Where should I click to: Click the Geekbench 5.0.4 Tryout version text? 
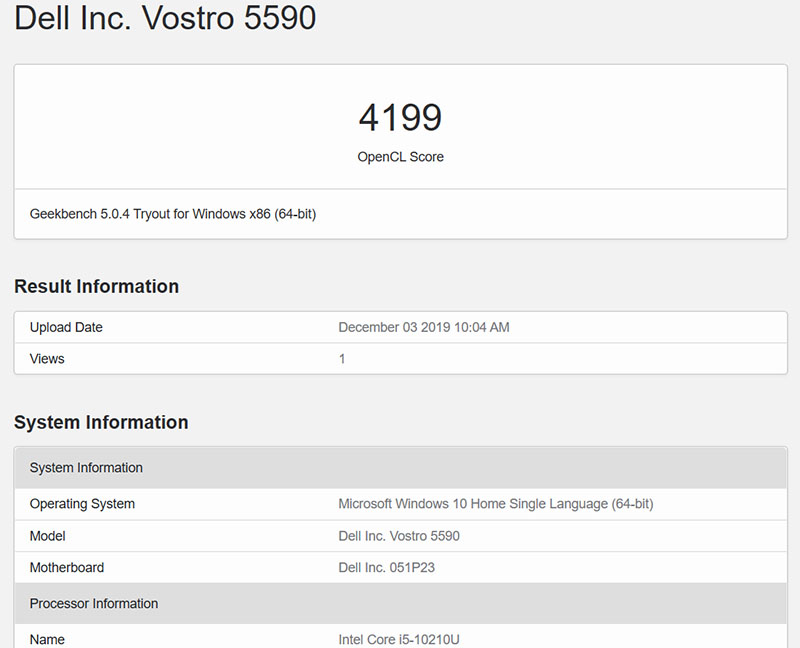[173, 213]
